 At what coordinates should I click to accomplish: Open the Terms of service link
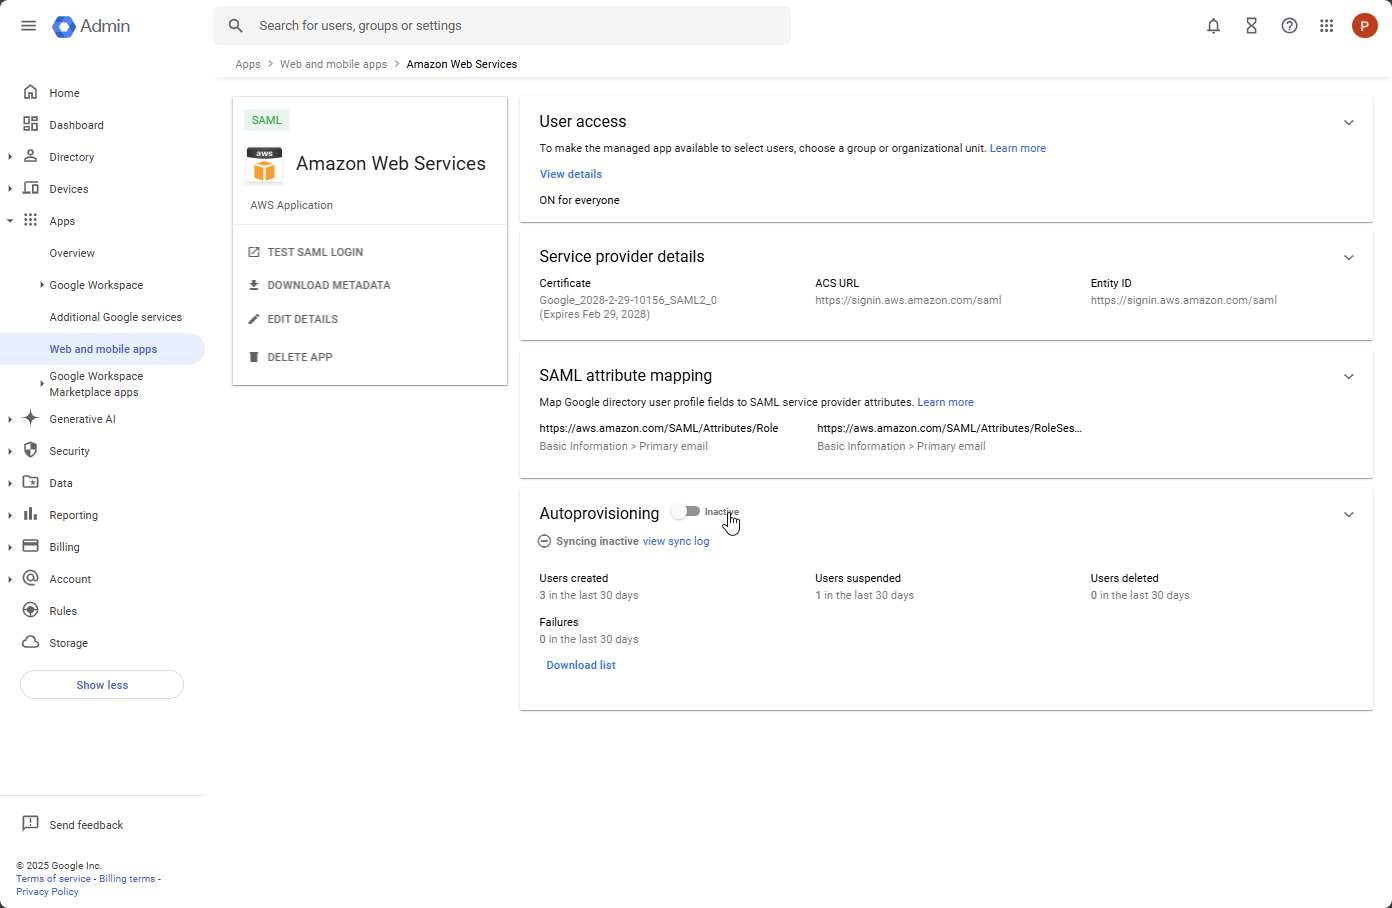point(53,879)
